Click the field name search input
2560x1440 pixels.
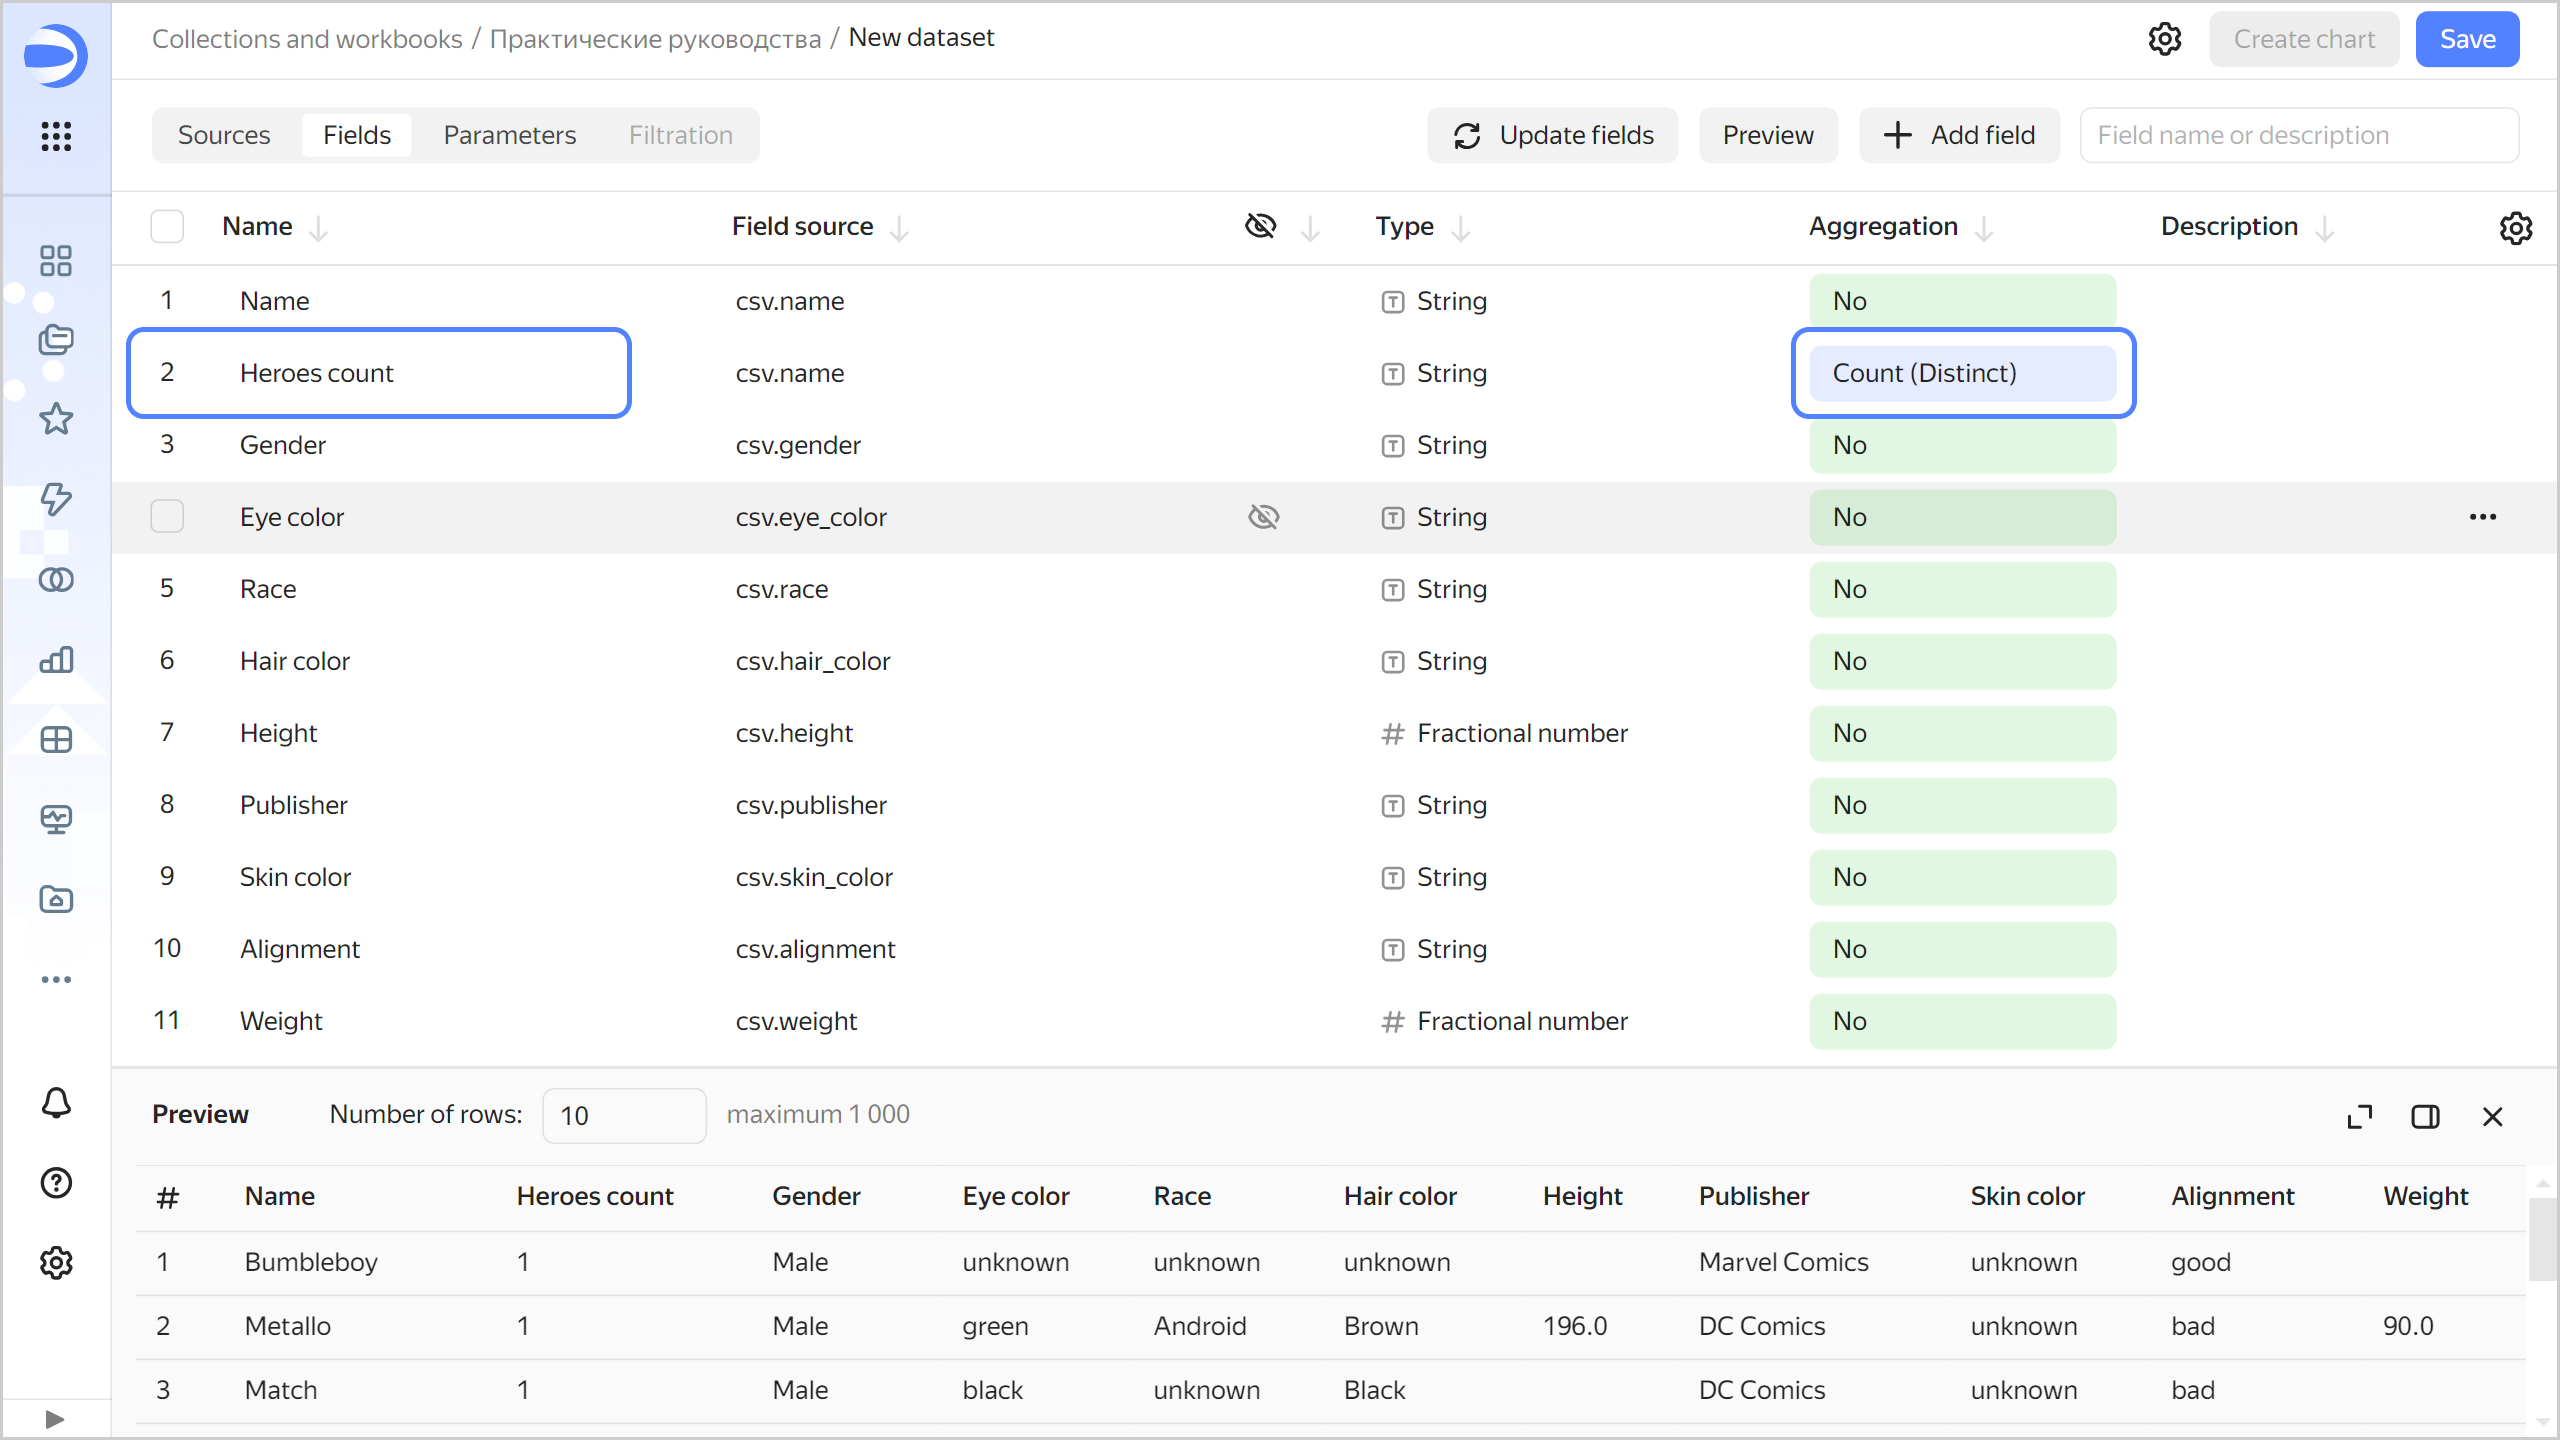2298,135
